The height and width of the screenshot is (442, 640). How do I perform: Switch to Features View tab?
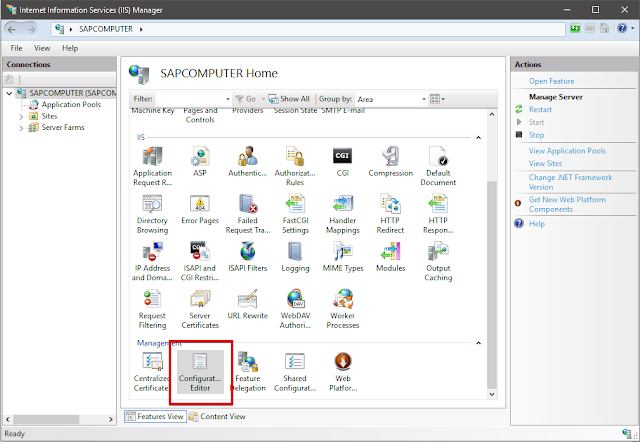[x=155, y=416]
